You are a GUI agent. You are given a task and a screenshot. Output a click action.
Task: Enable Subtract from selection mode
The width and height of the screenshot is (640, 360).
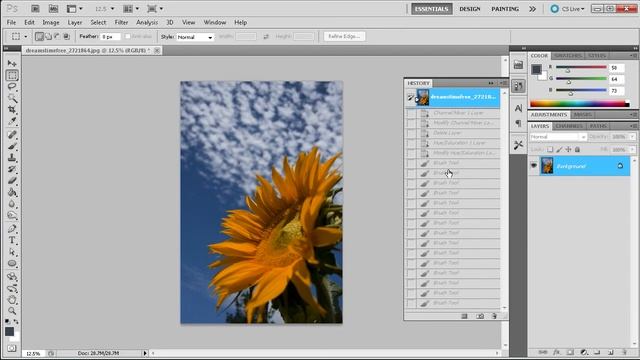tap(57, 36)
